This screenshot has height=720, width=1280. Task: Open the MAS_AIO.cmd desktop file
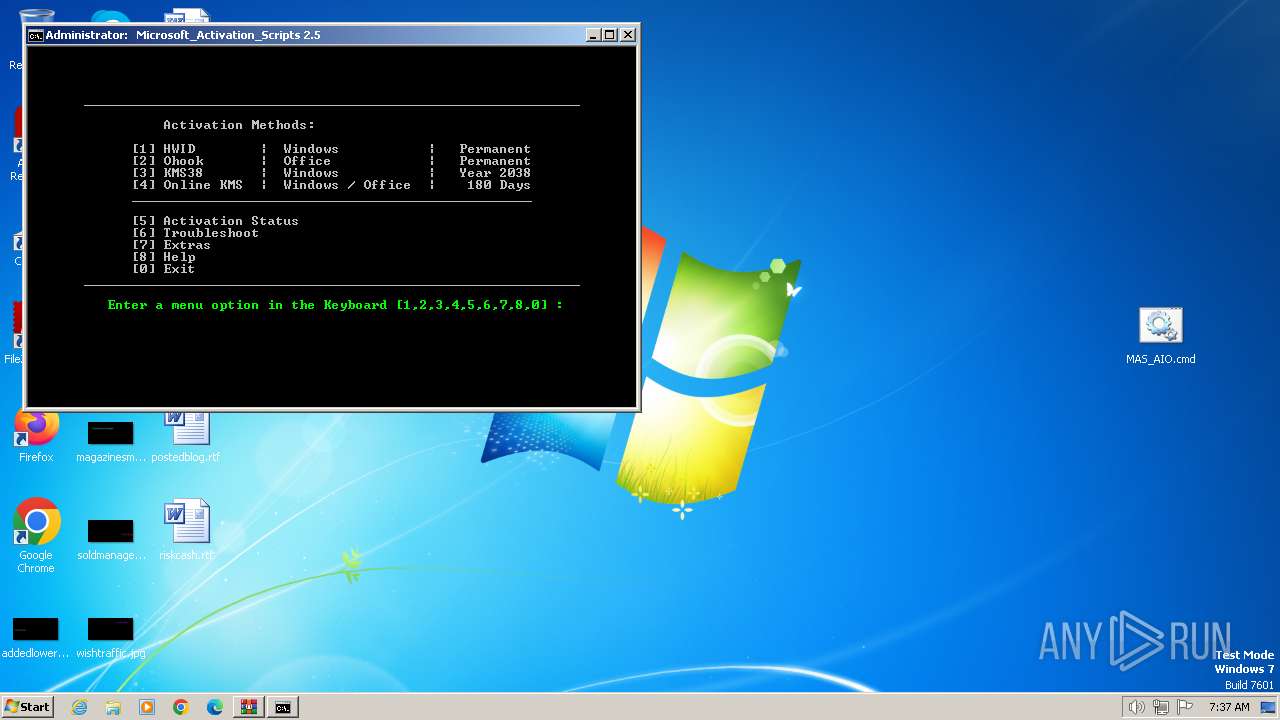1160,337
